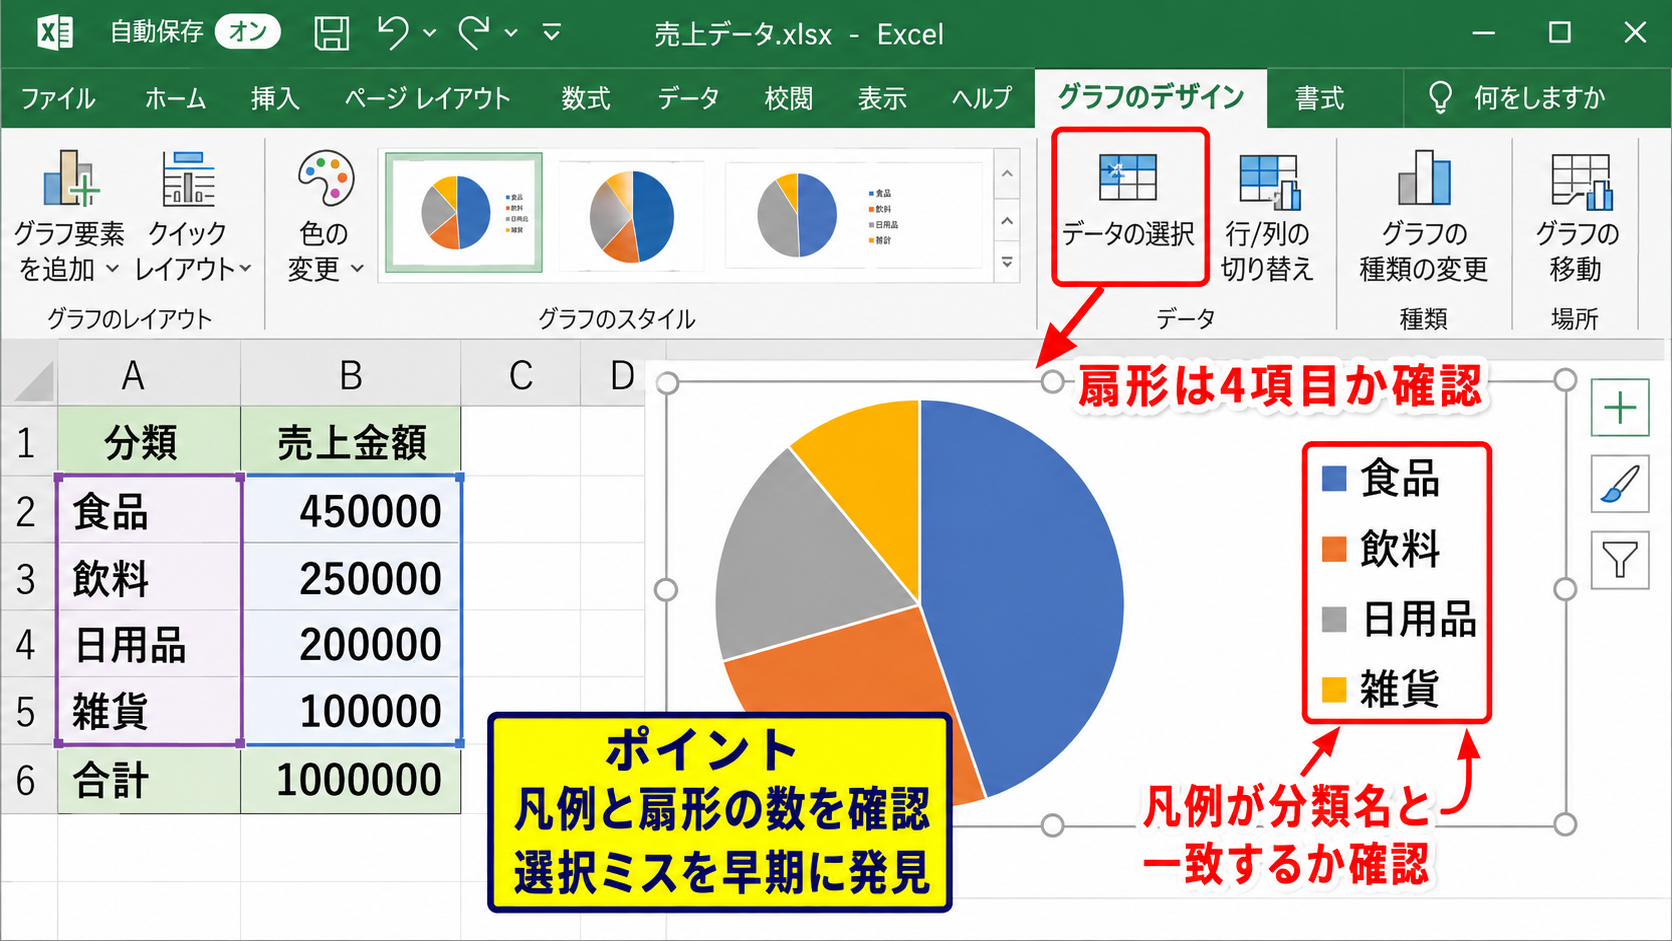The image size is (1672, 941).
Task: Open the ファイル tab
Action: point(58,98)
